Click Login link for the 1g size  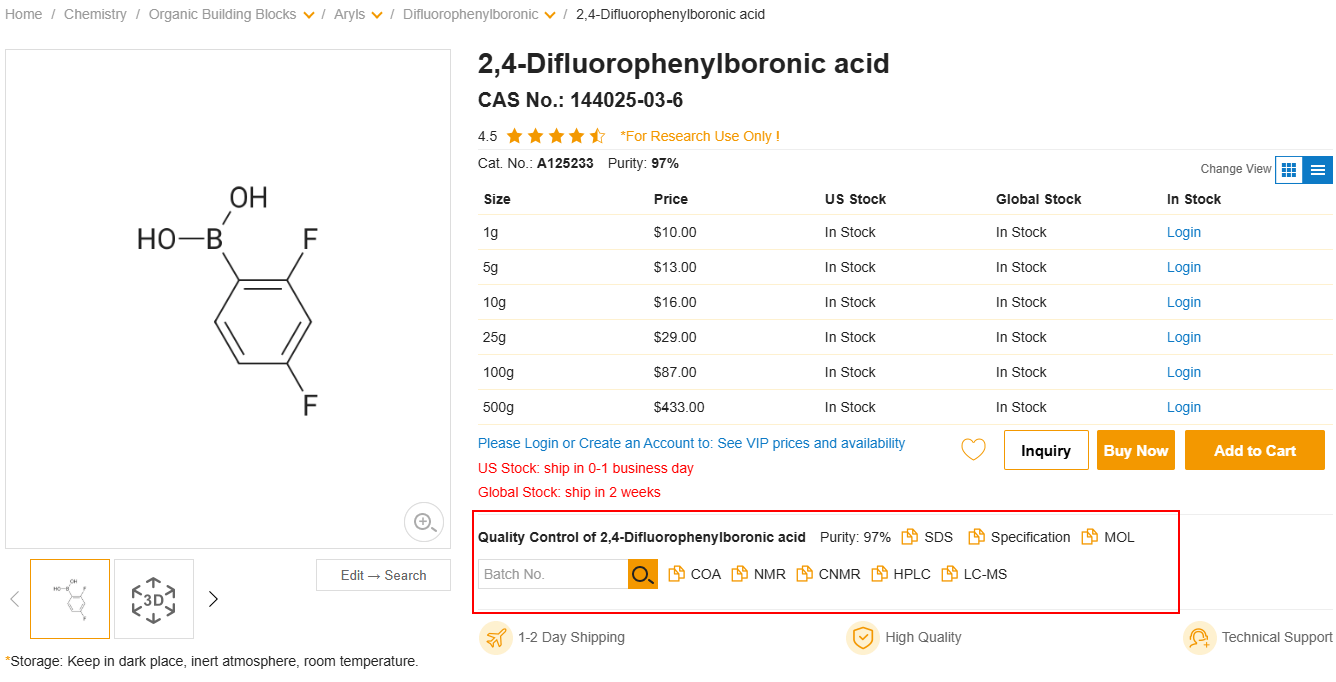pyautogui.click(x=1184, y=232)
